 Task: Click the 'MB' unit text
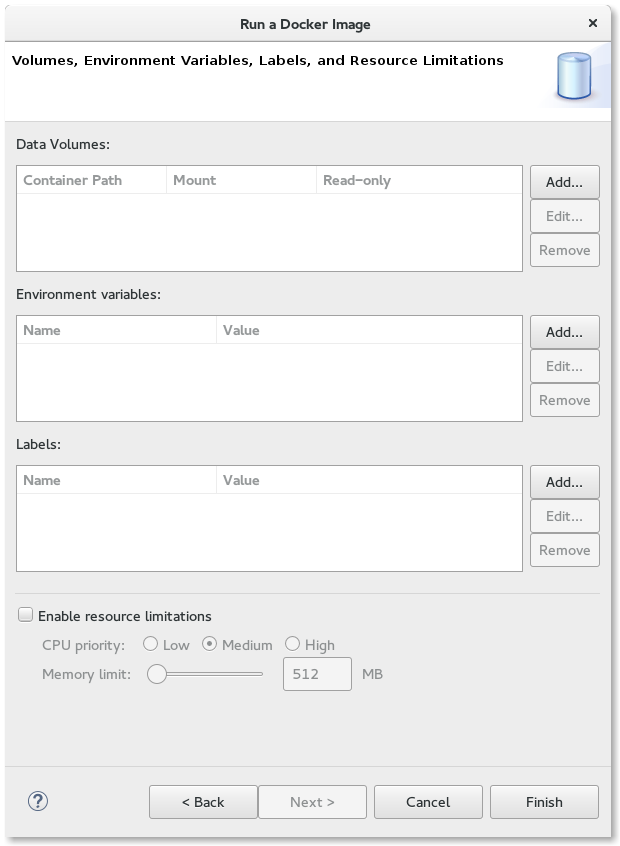372,674
